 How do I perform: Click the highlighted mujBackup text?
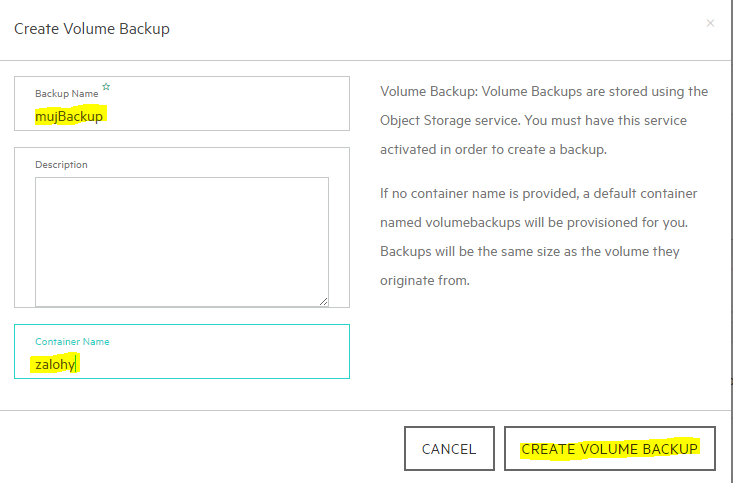click(69, 116)
